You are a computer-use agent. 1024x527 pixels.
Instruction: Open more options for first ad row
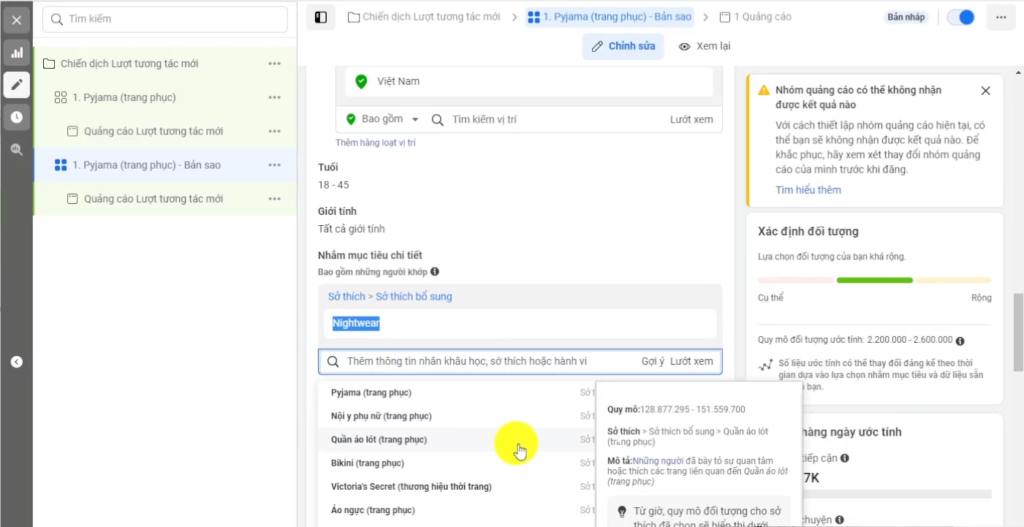(x=274, y=131)
